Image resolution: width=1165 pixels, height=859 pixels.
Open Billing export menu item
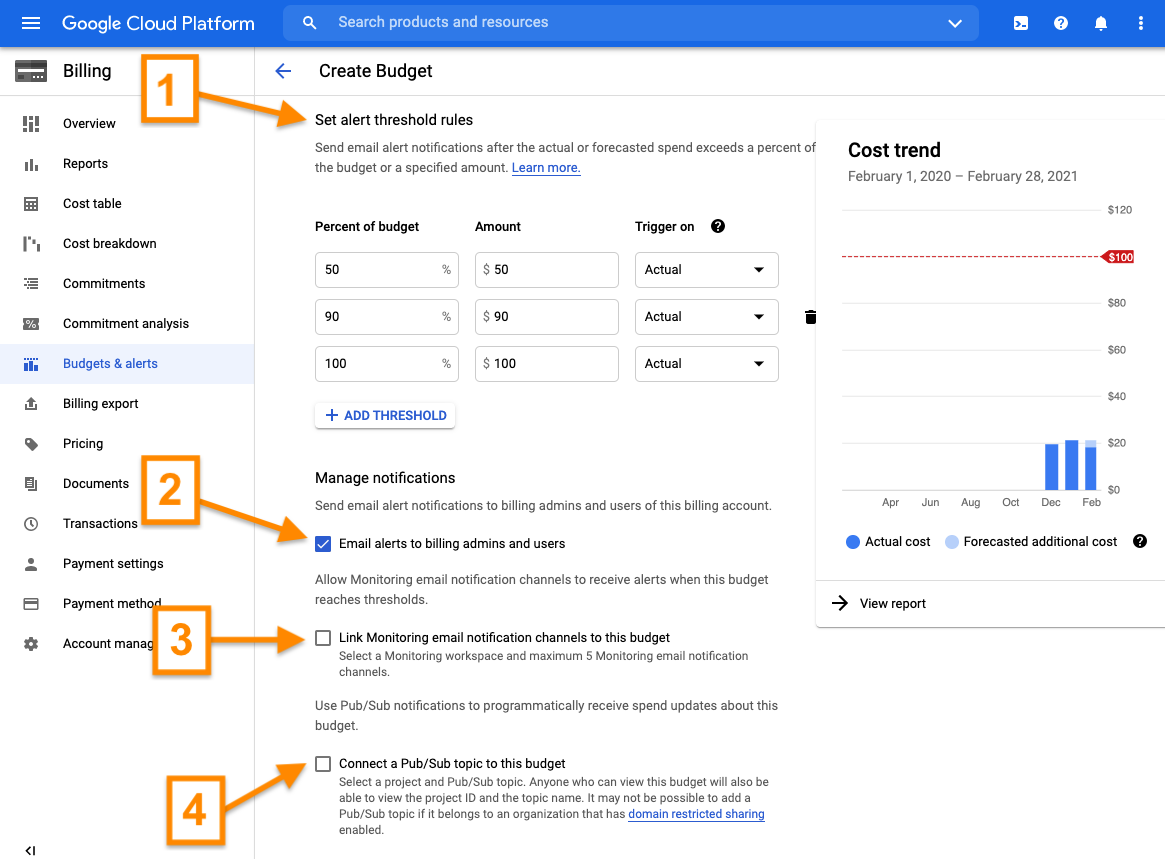coord(127,404)
